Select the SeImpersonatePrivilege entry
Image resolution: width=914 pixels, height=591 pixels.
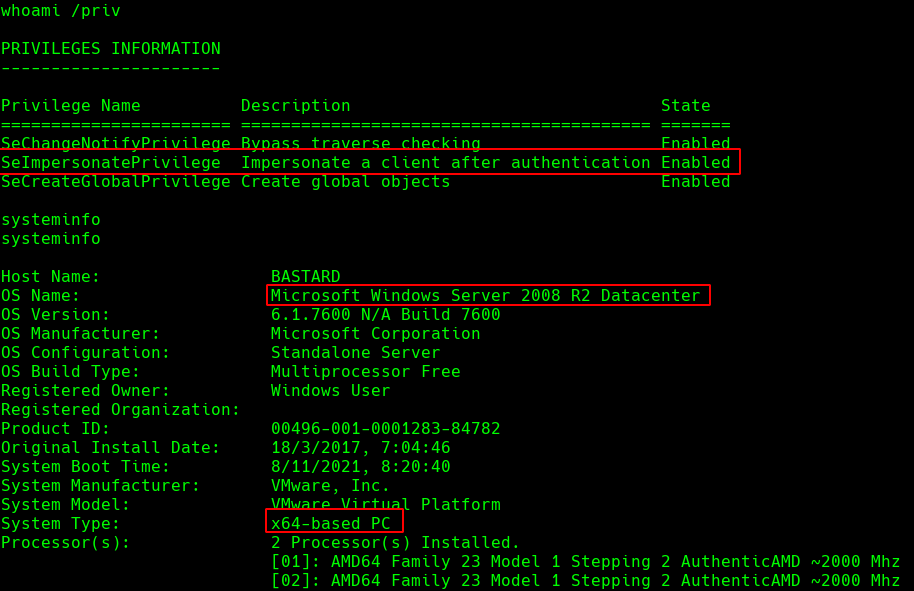tap(110, 163)
